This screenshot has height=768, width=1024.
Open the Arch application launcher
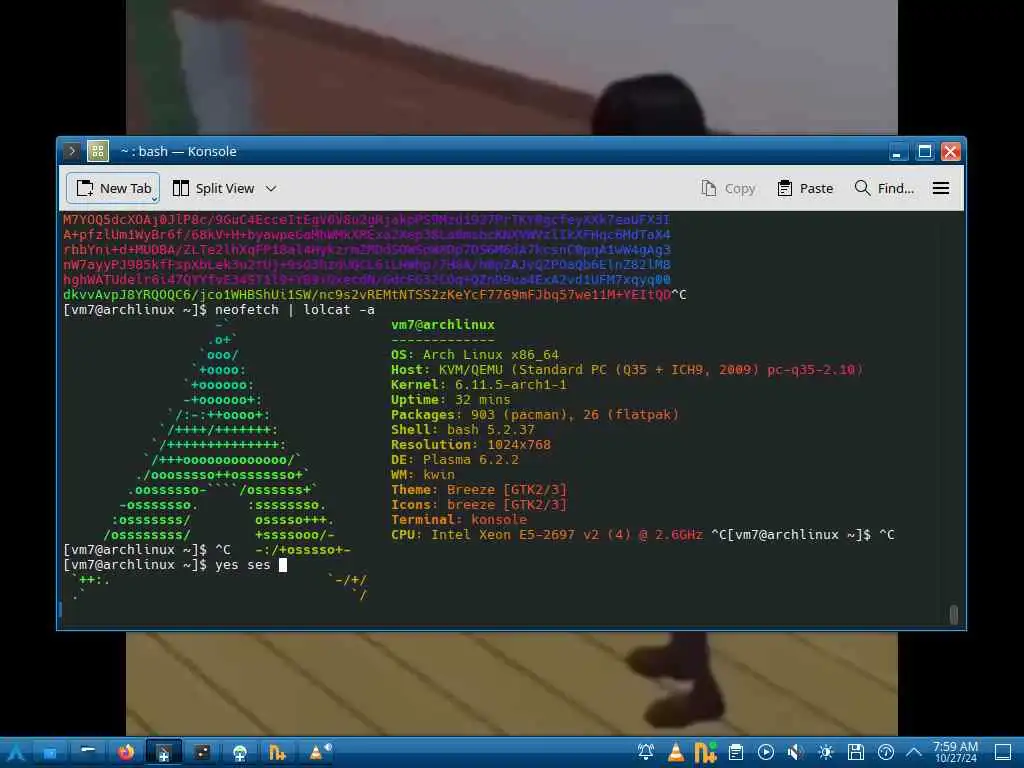coord(16,752)
